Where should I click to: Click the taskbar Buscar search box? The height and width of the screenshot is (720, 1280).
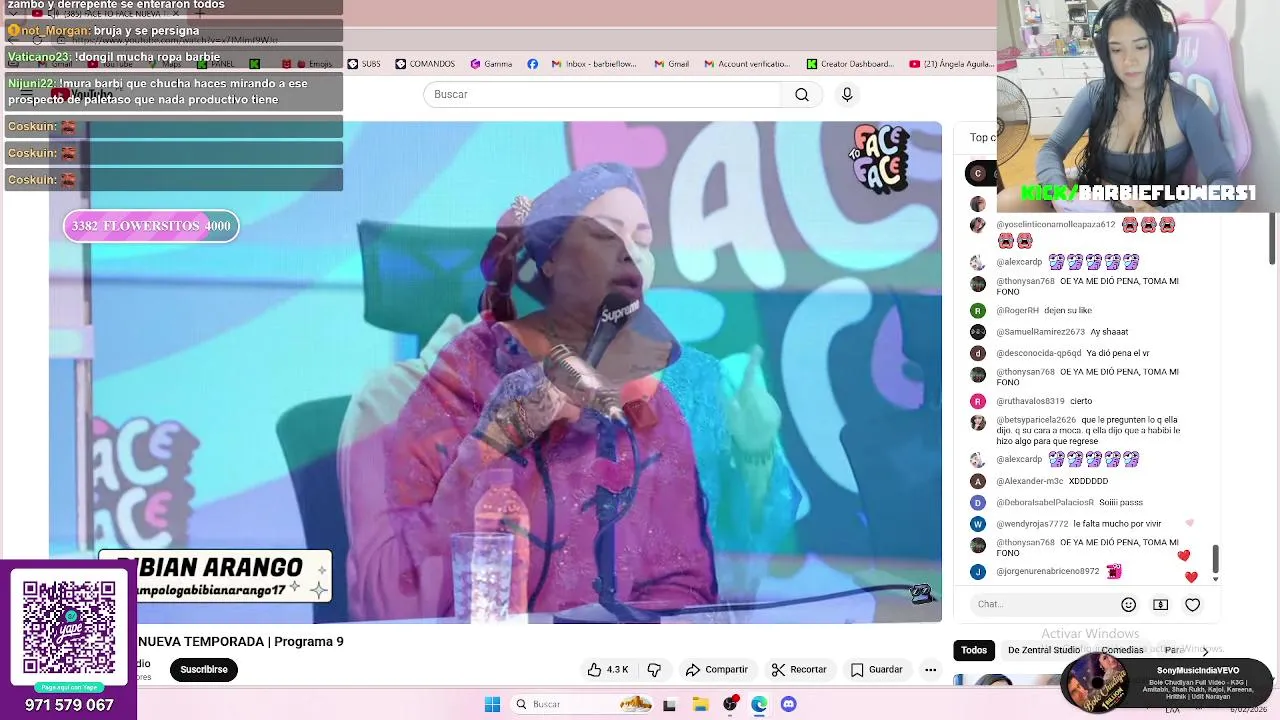[x=582, y=704]
